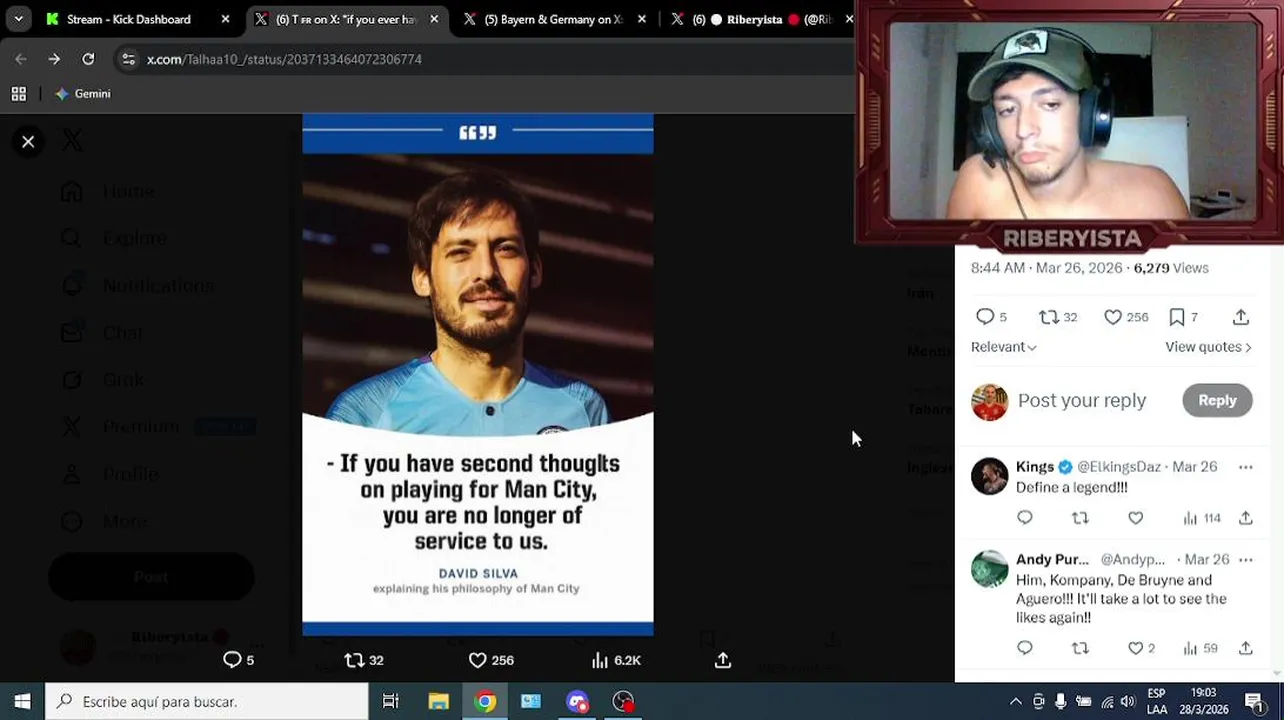Open the volume control in system tray
This screenshot has width=1284, height=720.
click(1128, 701)
